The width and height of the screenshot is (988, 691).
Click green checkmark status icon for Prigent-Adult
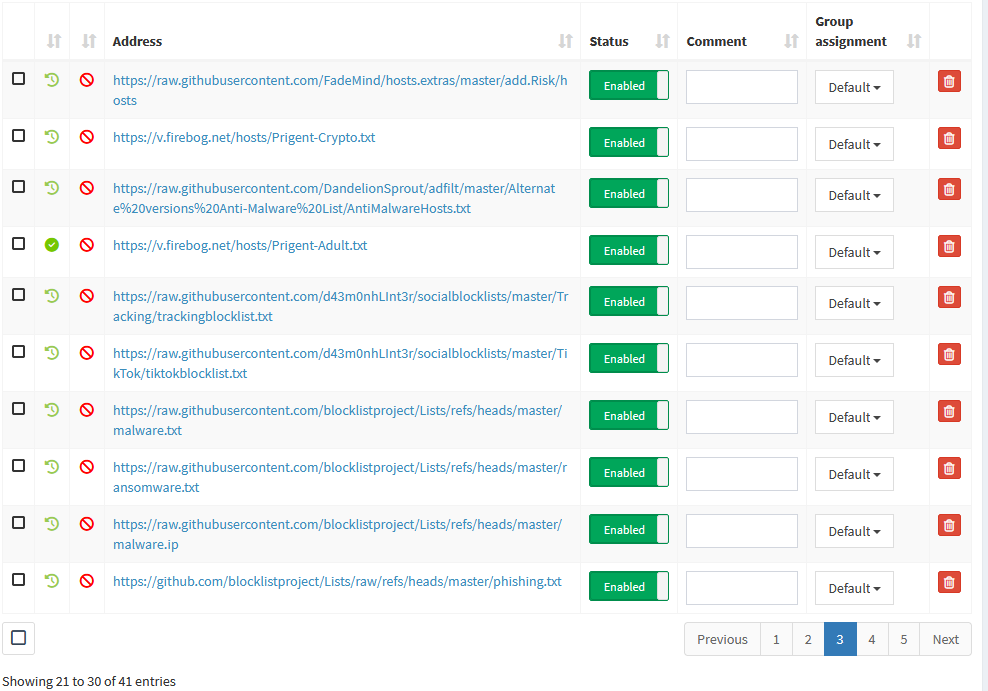point(52,244)
